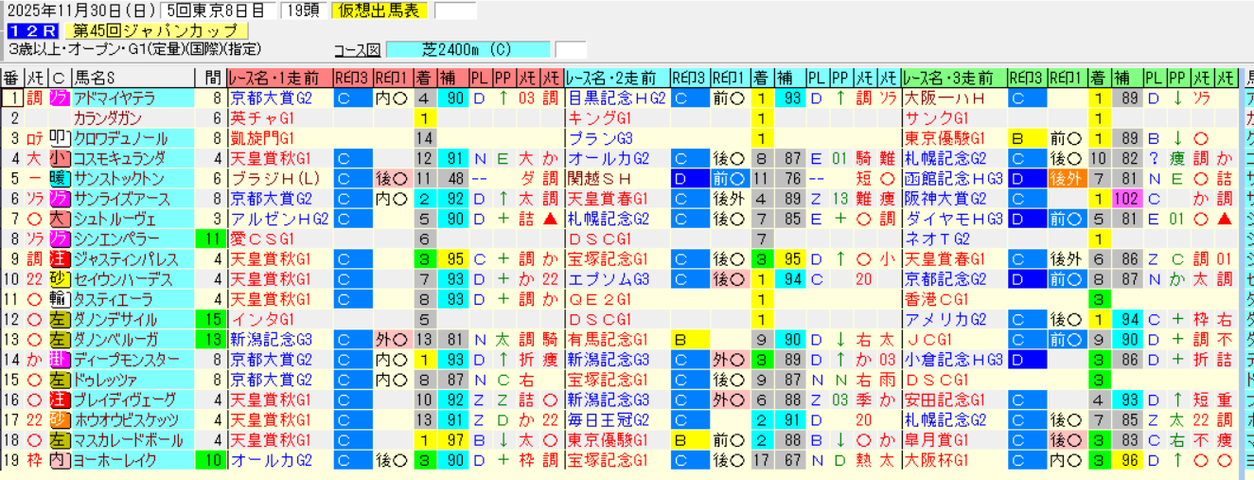Click the 芝2400m (C) course field
Image resolution: width=1254 pixels, height=480 pixels.
tap(467, 50)
